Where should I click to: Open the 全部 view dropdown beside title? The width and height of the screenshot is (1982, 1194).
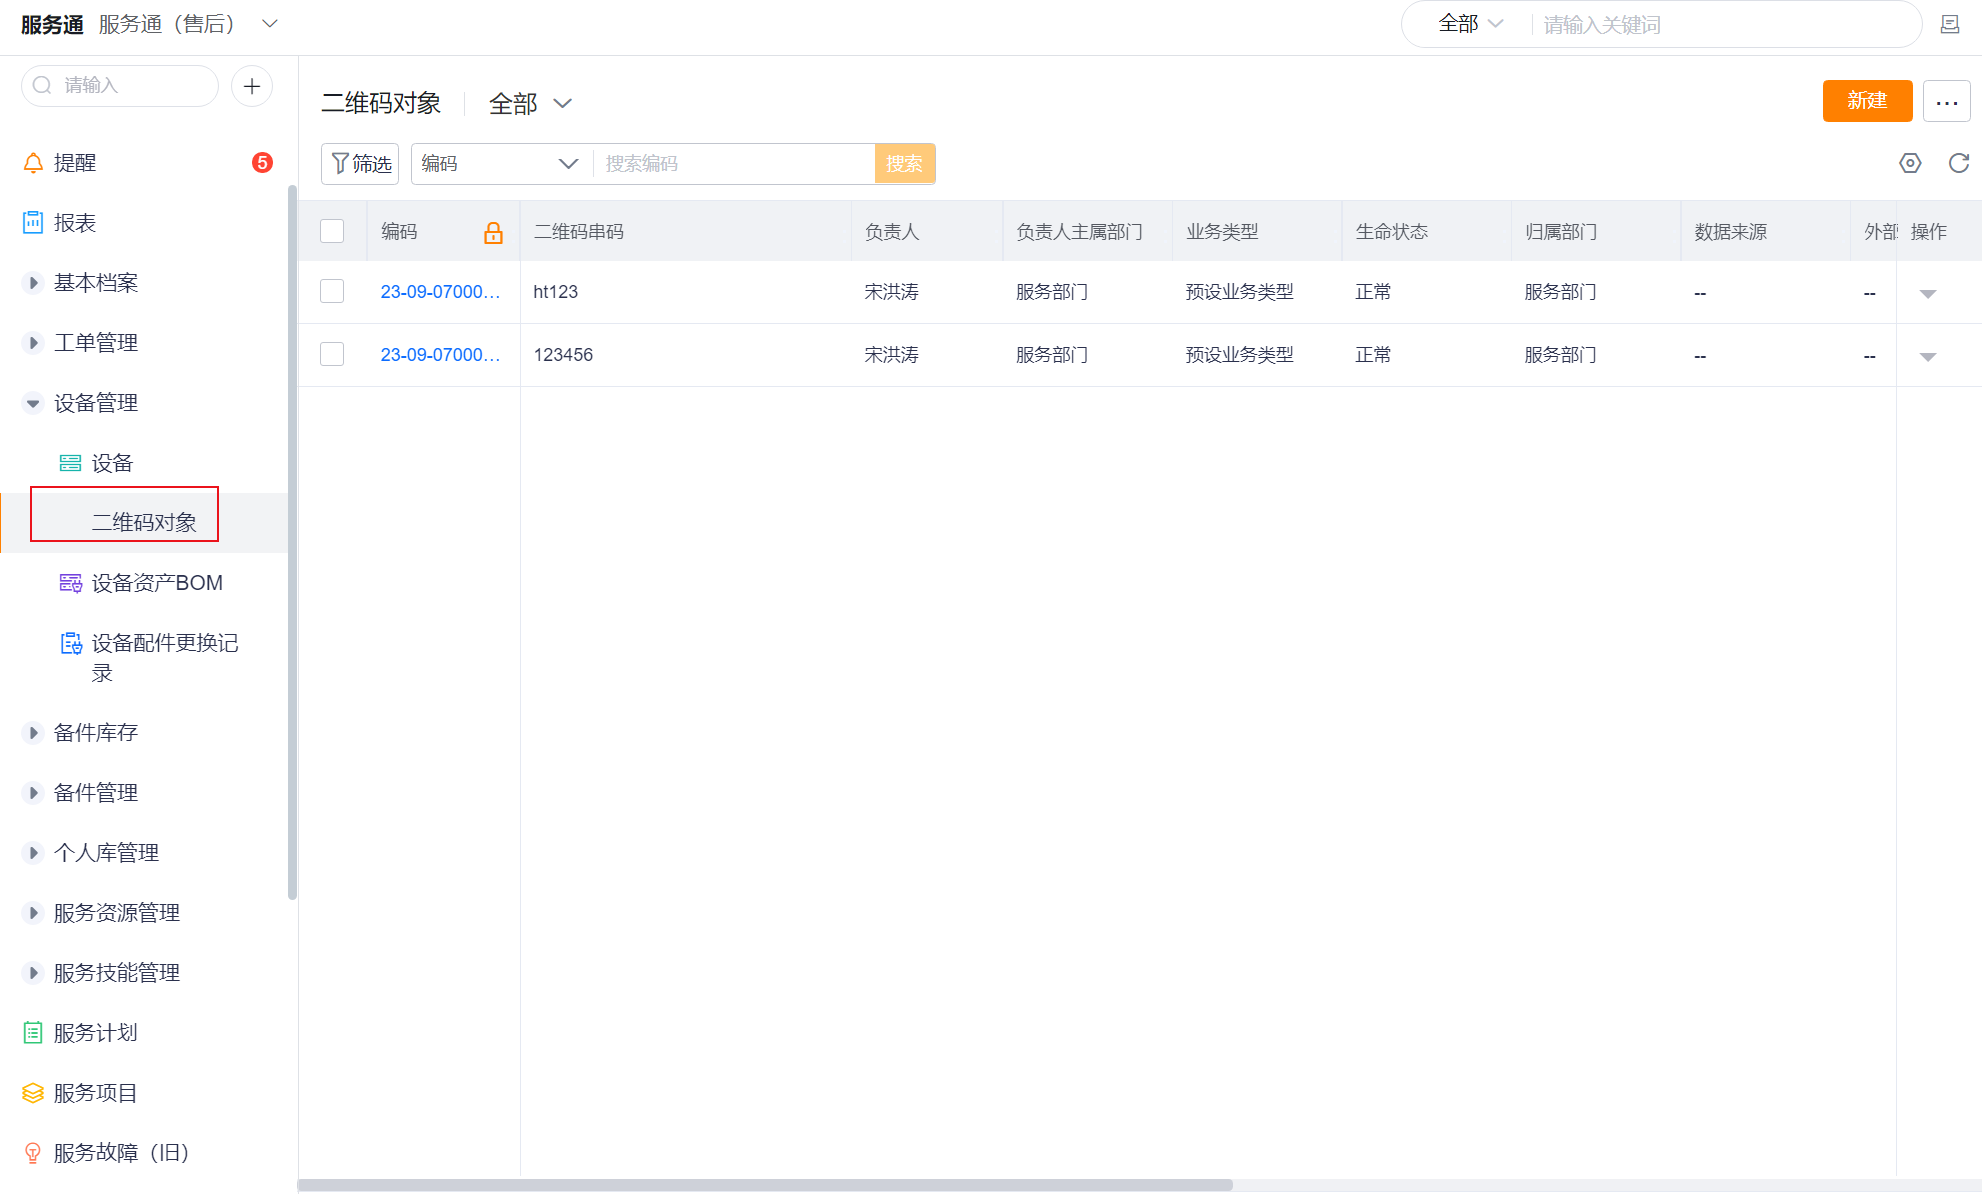530,104
